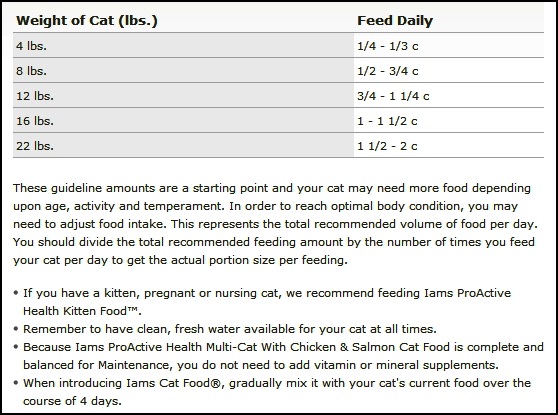Click the 'Remember to have clean, fresh water' bullet
Viewport: 558px width, 415px height.
coord(230,329)
